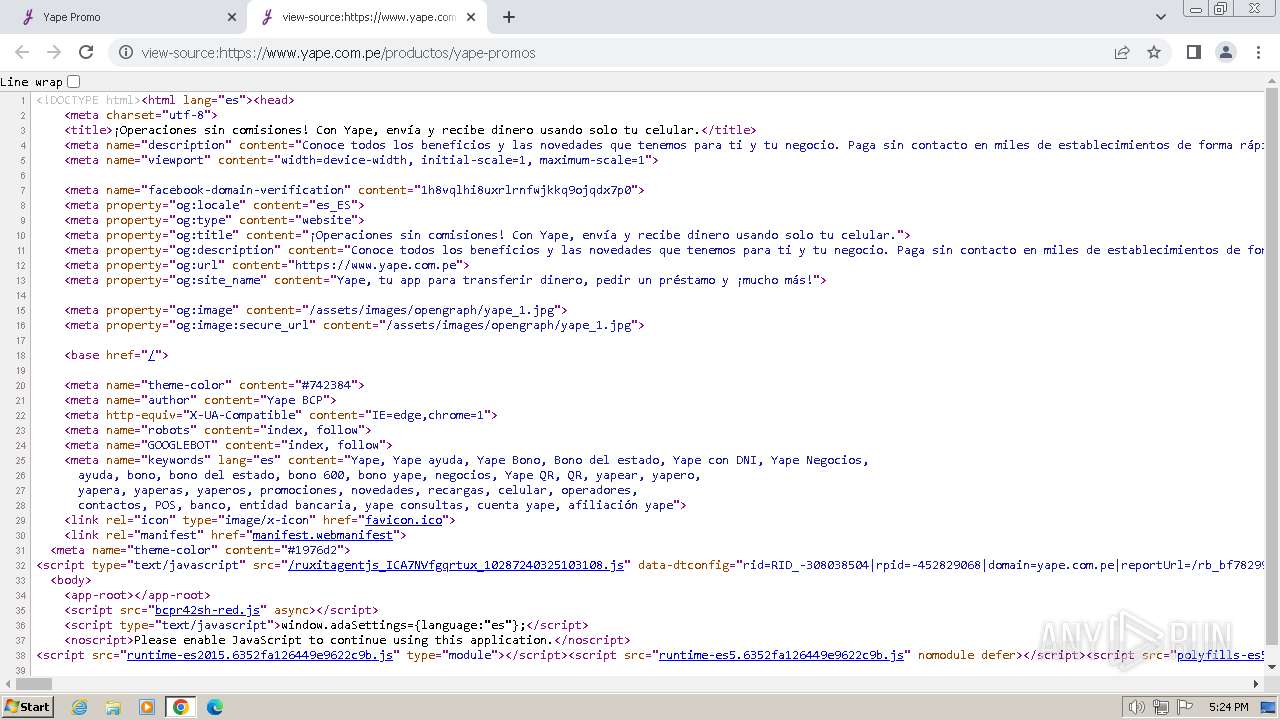Open the Chrome profile avatar menu
The image size is (1280, 720).
[x=1225, y=52]
